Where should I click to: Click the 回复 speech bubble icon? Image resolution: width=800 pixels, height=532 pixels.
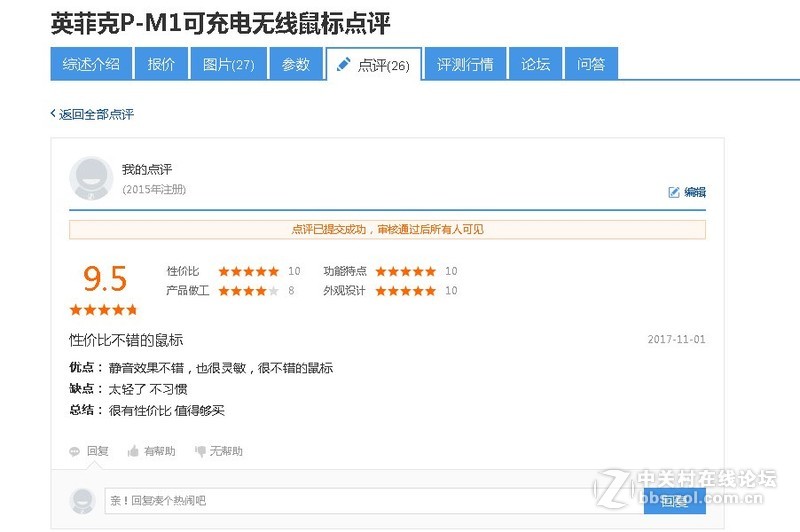[74, 451]
